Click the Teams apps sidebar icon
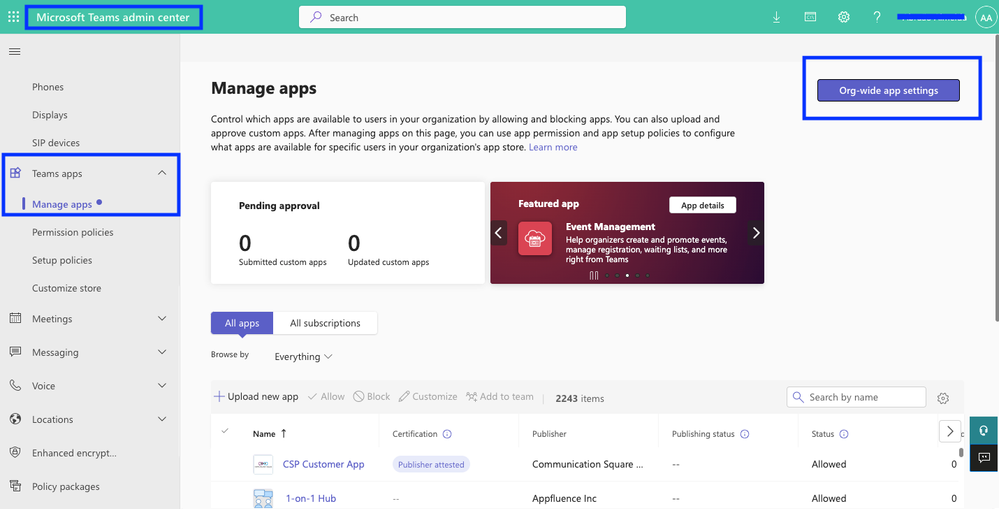 click(15, 173)
